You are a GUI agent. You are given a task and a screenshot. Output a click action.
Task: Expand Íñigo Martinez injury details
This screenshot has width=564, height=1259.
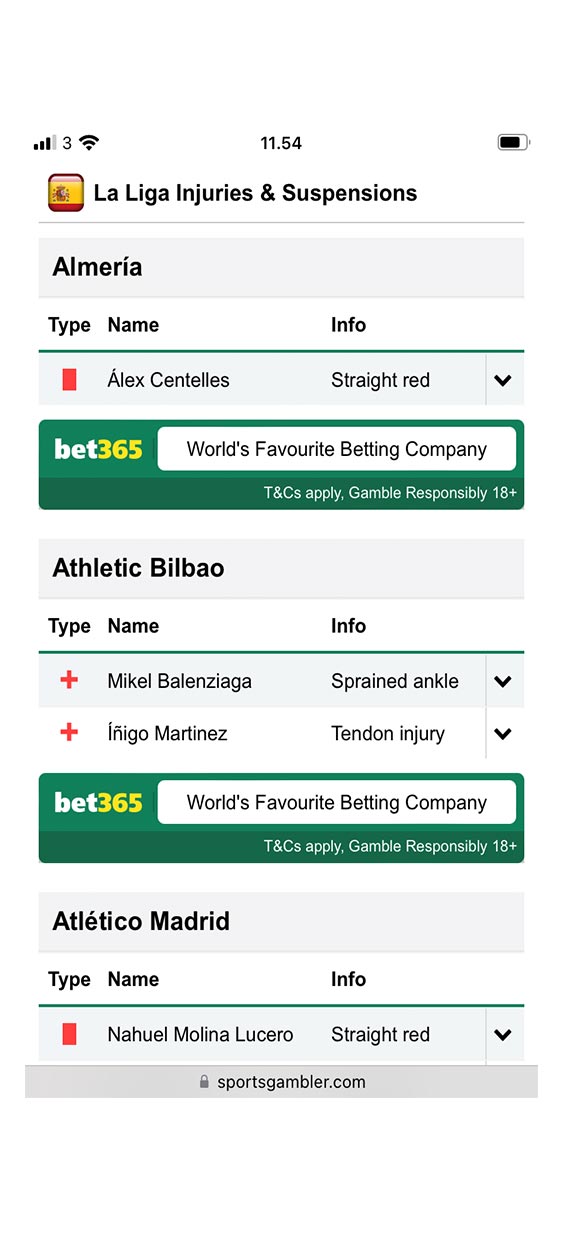tap(503, 733)
